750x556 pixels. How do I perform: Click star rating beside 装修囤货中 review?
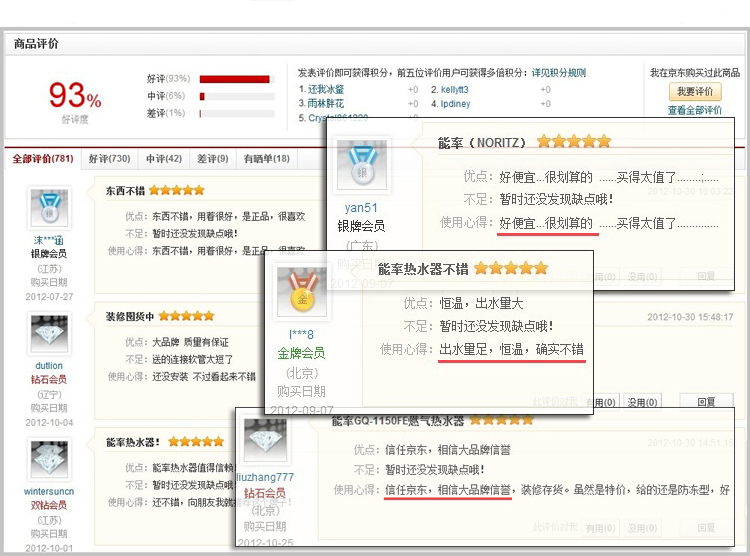(187, 316)
